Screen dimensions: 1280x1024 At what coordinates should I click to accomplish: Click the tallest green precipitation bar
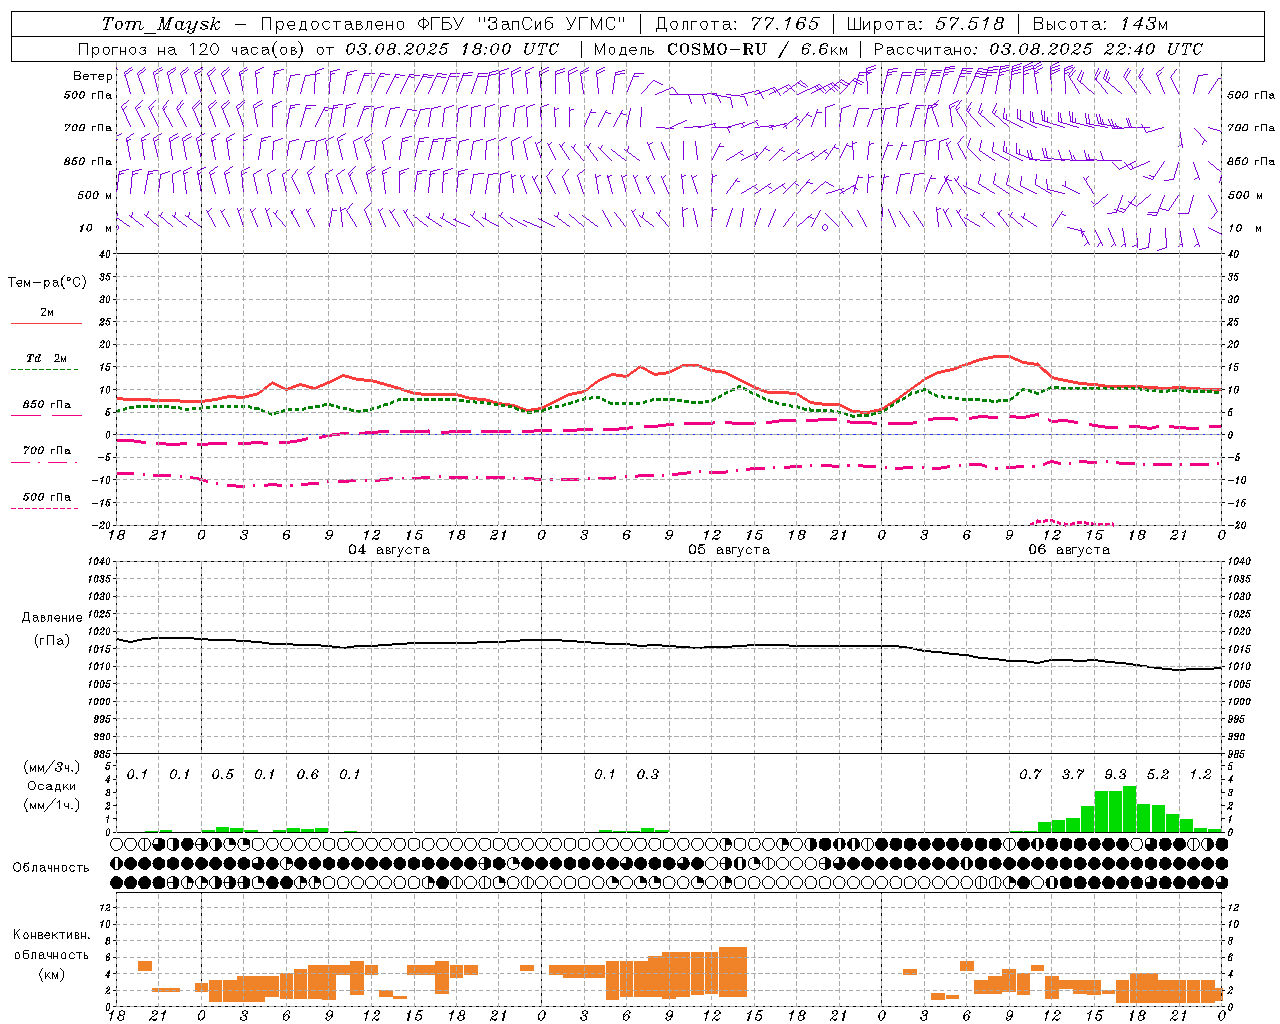[1129, 809]
